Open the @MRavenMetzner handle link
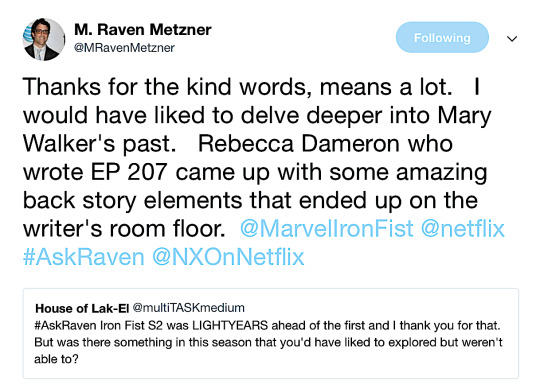 [x=124, y=48]
